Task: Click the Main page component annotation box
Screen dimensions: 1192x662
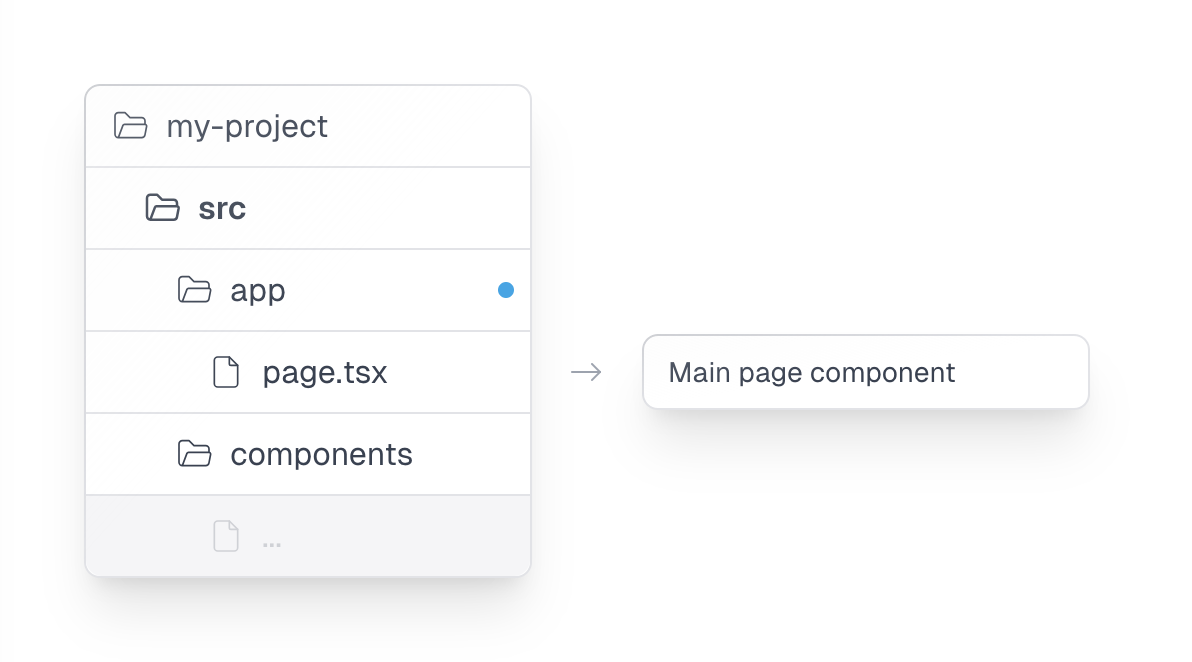Action: (x=865, y=372)
